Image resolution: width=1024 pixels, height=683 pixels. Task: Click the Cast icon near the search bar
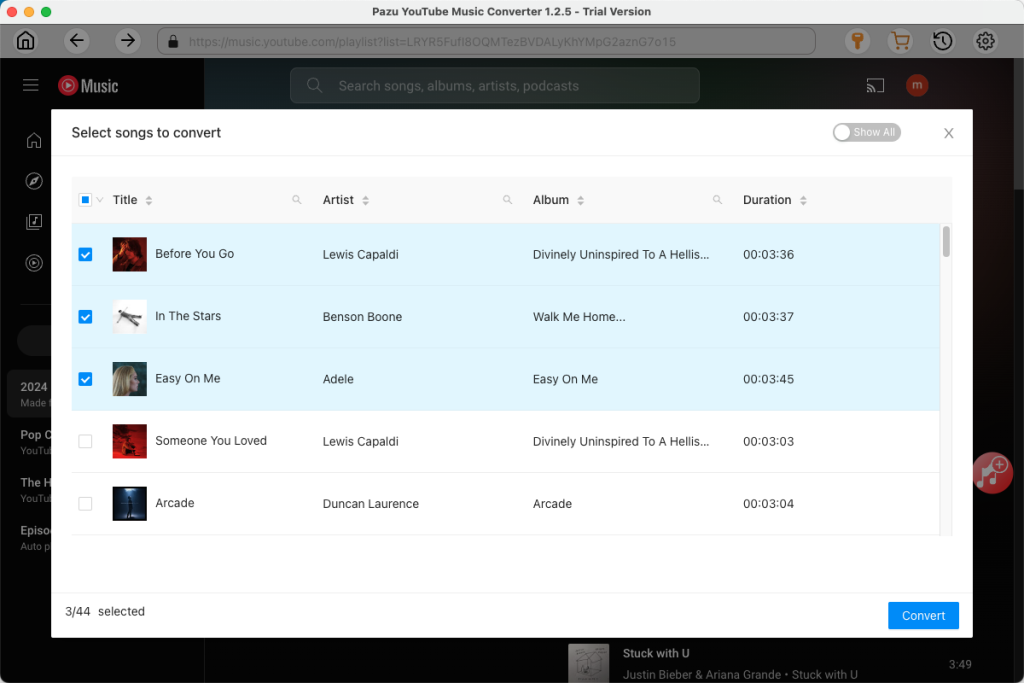point(875,86)
